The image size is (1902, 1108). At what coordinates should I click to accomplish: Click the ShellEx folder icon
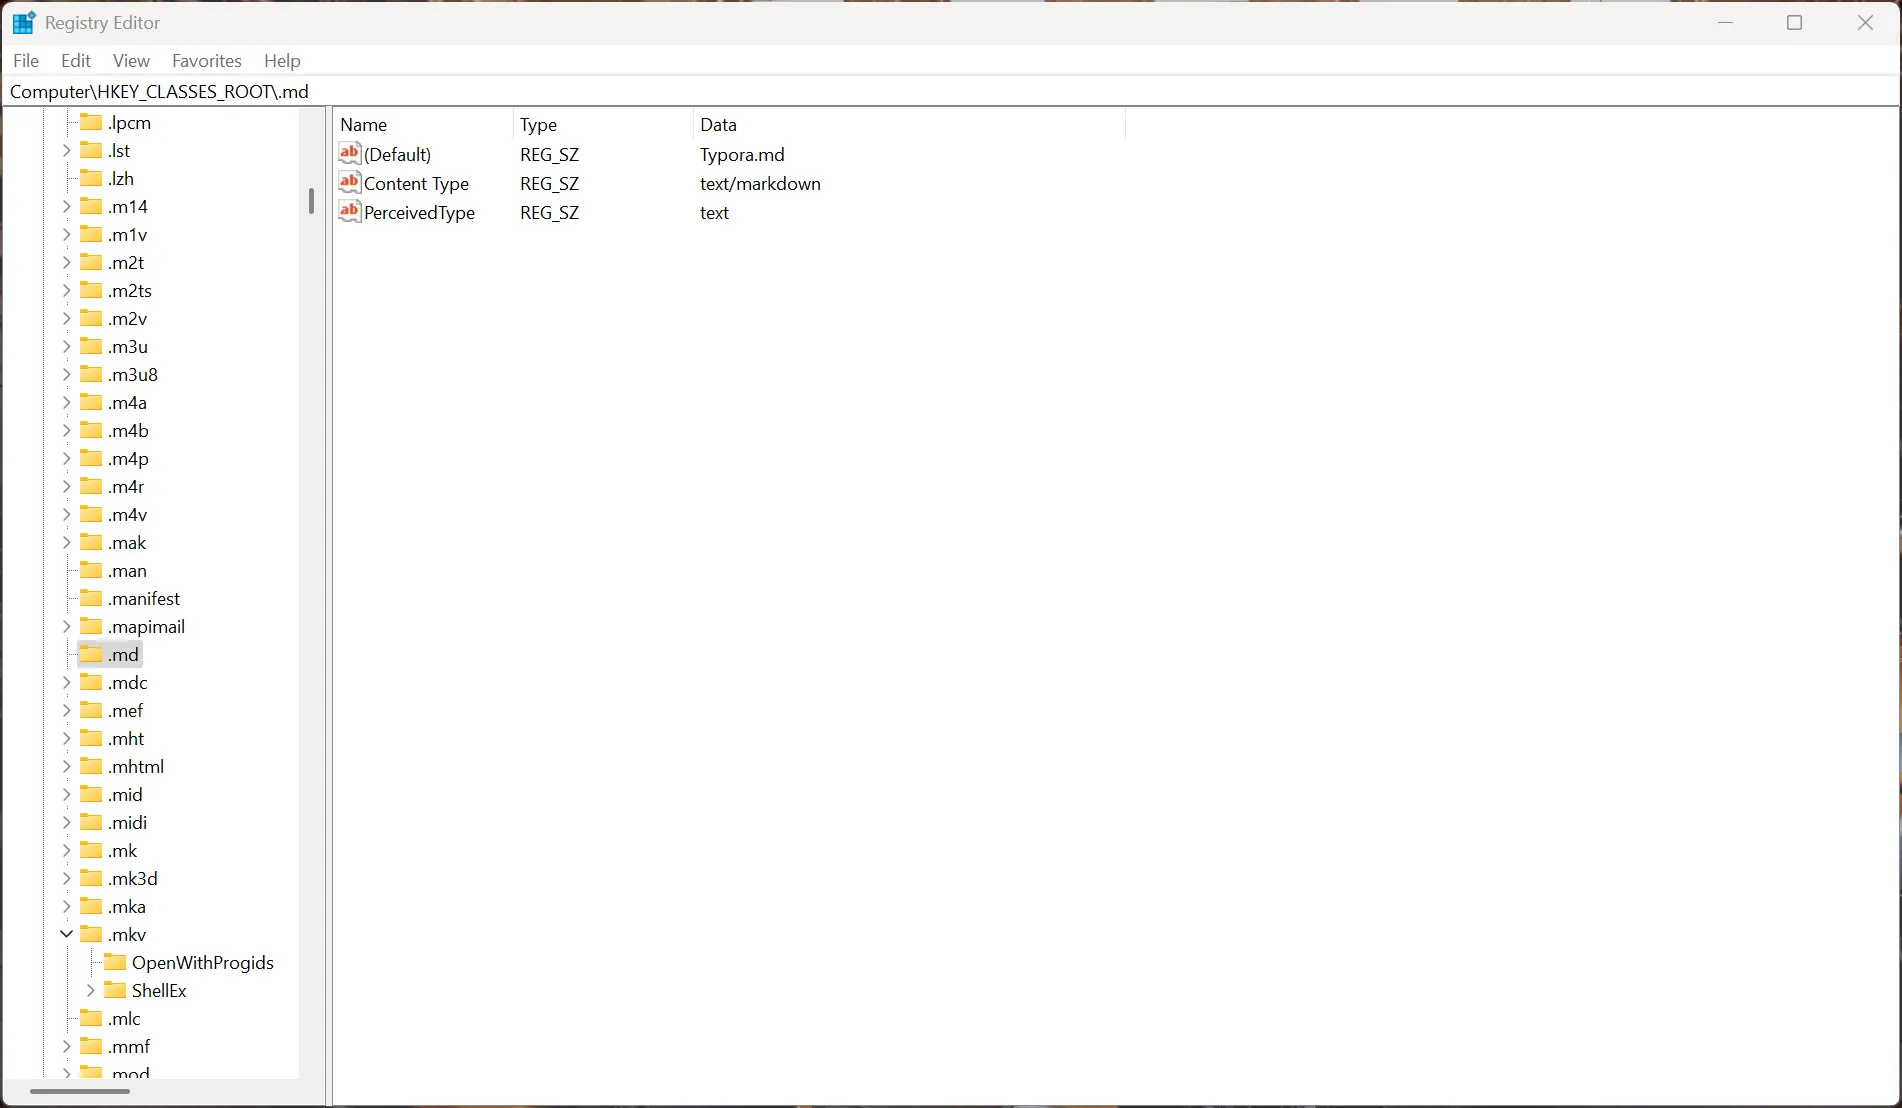(116, 990)
